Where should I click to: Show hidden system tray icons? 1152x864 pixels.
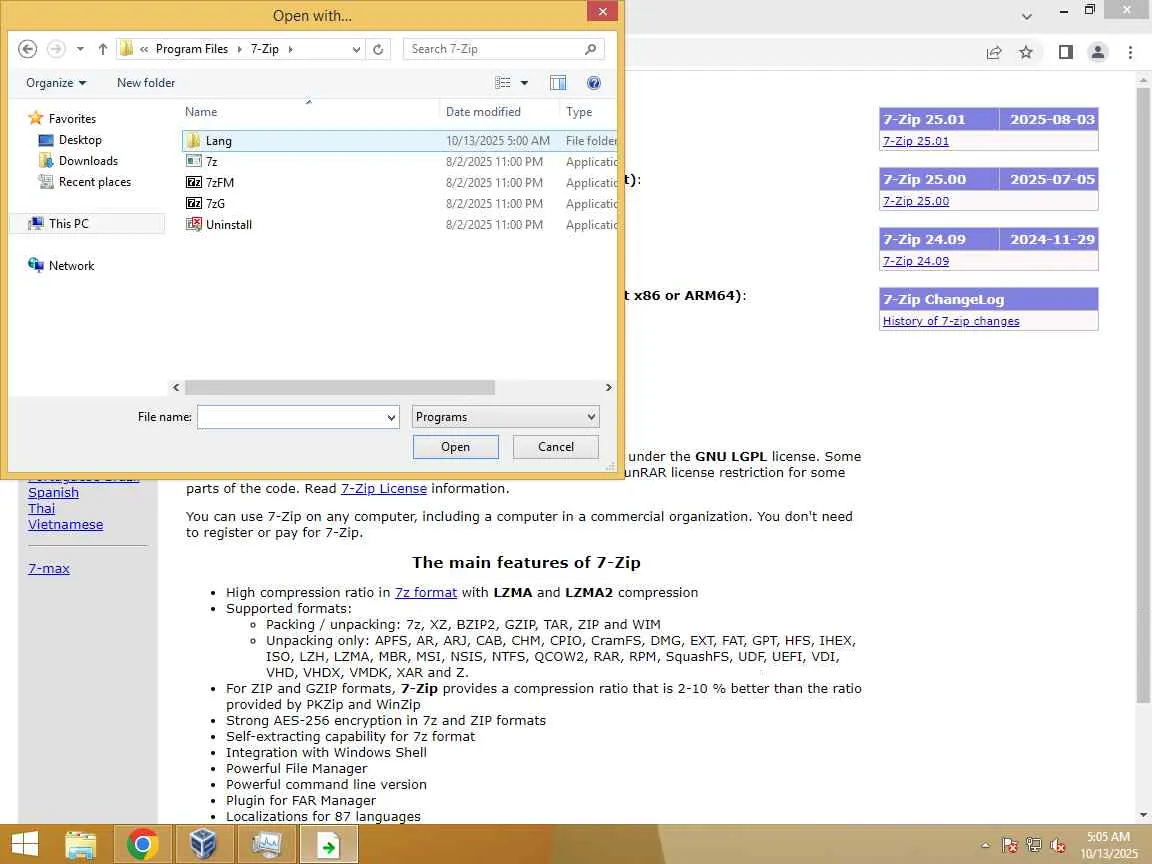(x=985, y=846)
